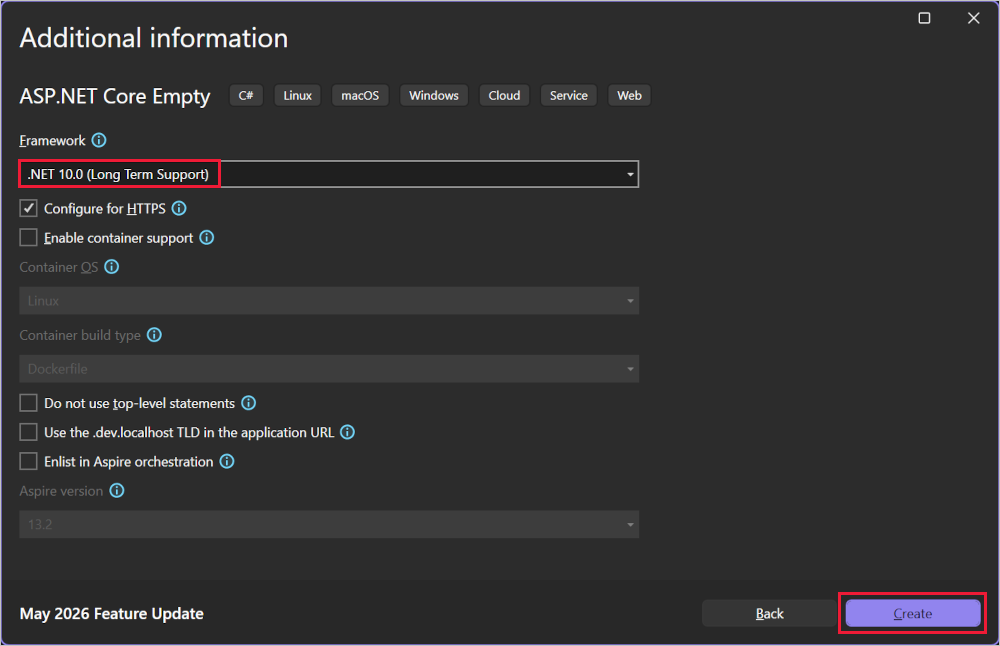This screenshot has width=1000, height=646.
Task: Click the C# tag
Action: coord(246,95)
